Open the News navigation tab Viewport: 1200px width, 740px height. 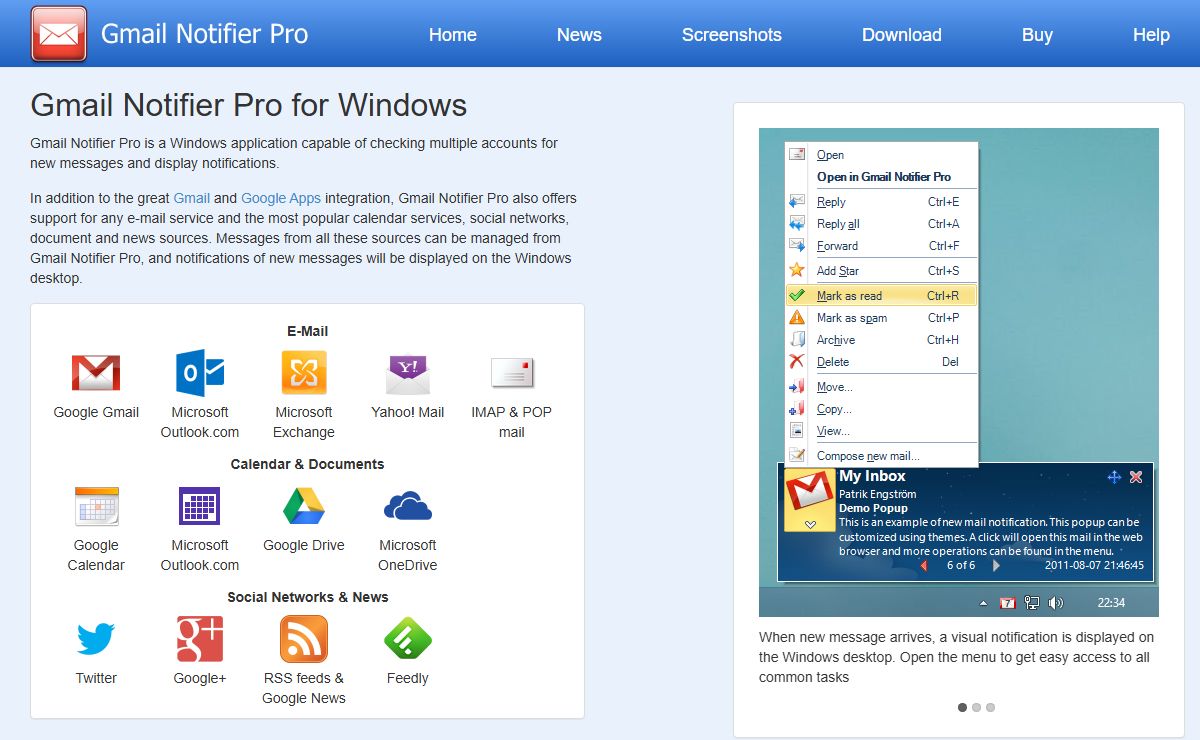pyautogui.click(x=579, y=34)
